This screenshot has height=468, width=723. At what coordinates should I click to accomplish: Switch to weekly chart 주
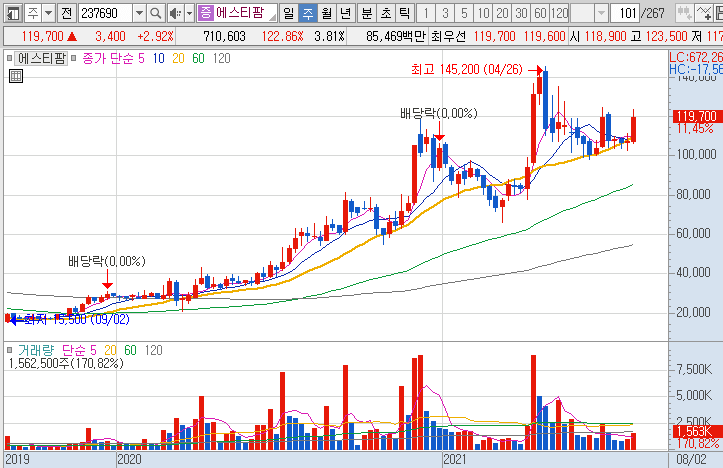pyautogui.click(x=308, y=13)
